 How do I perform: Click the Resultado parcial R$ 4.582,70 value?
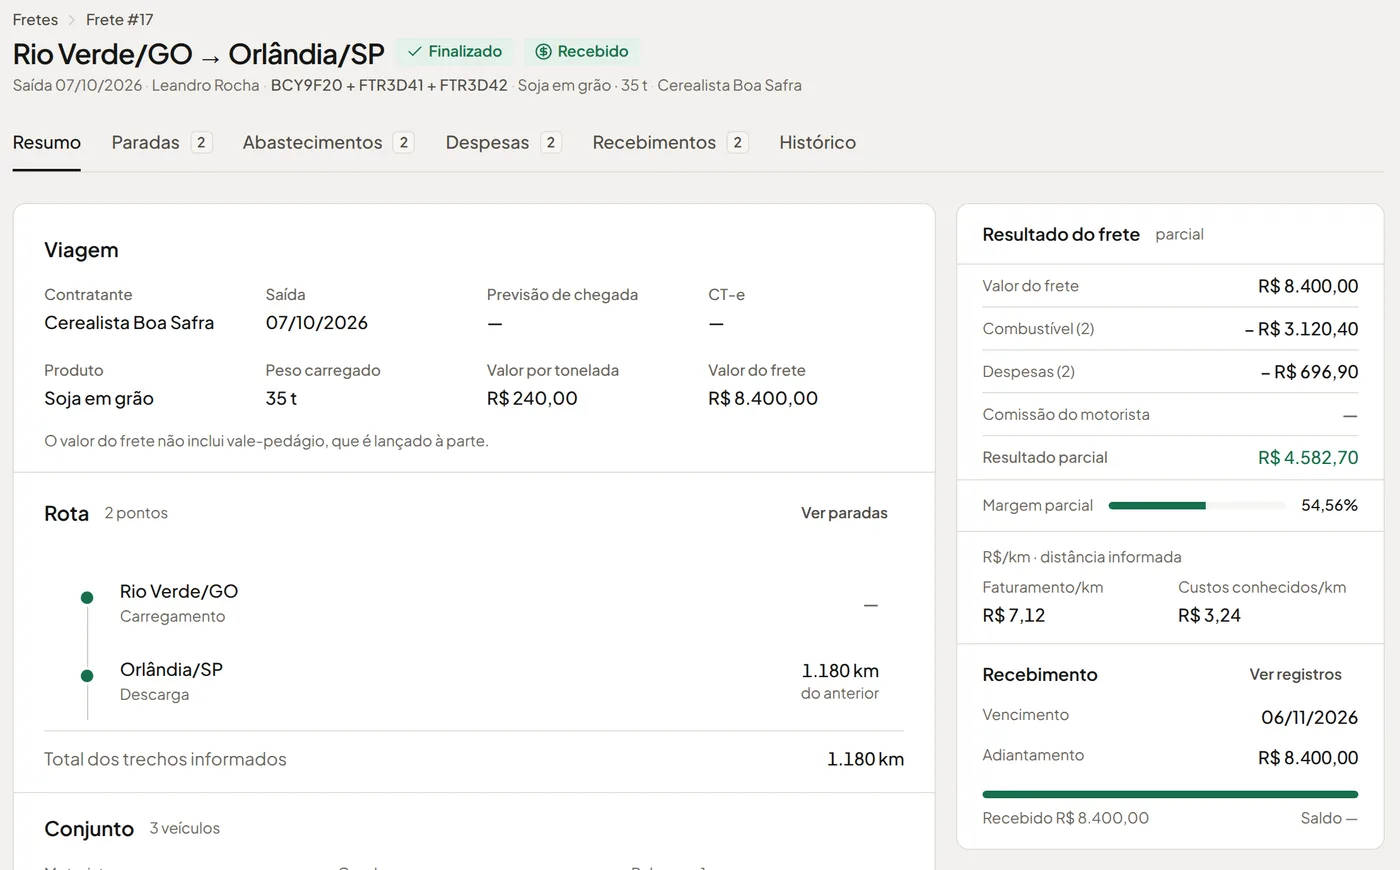(1308, 458)
